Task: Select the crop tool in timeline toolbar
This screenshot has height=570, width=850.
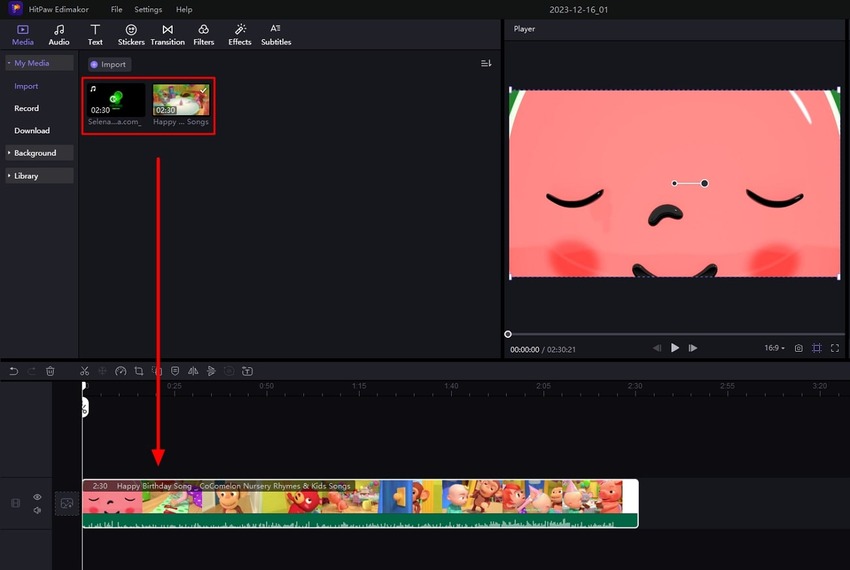Action: click(x=139, y=371)
